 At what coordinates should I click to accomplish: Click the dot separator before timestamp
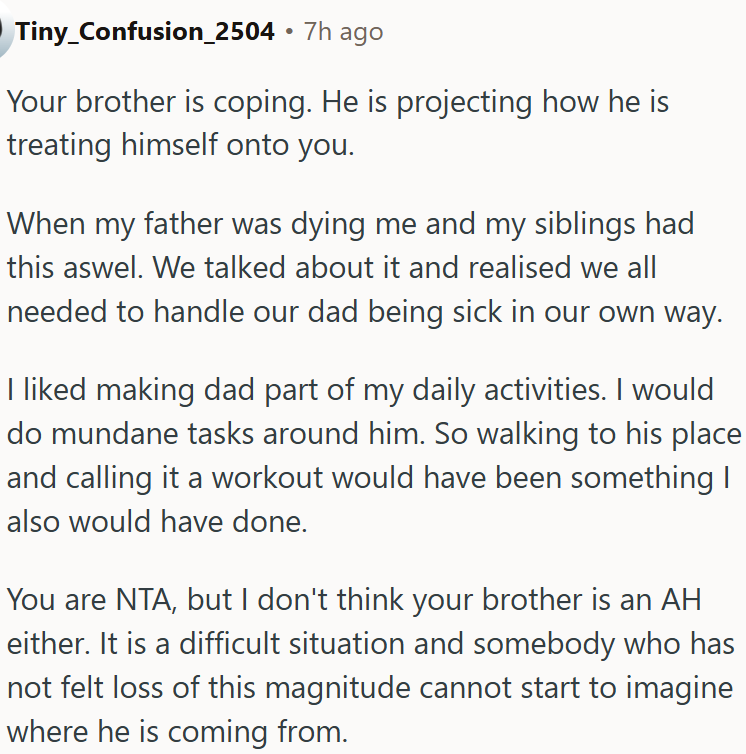(289, 31)
